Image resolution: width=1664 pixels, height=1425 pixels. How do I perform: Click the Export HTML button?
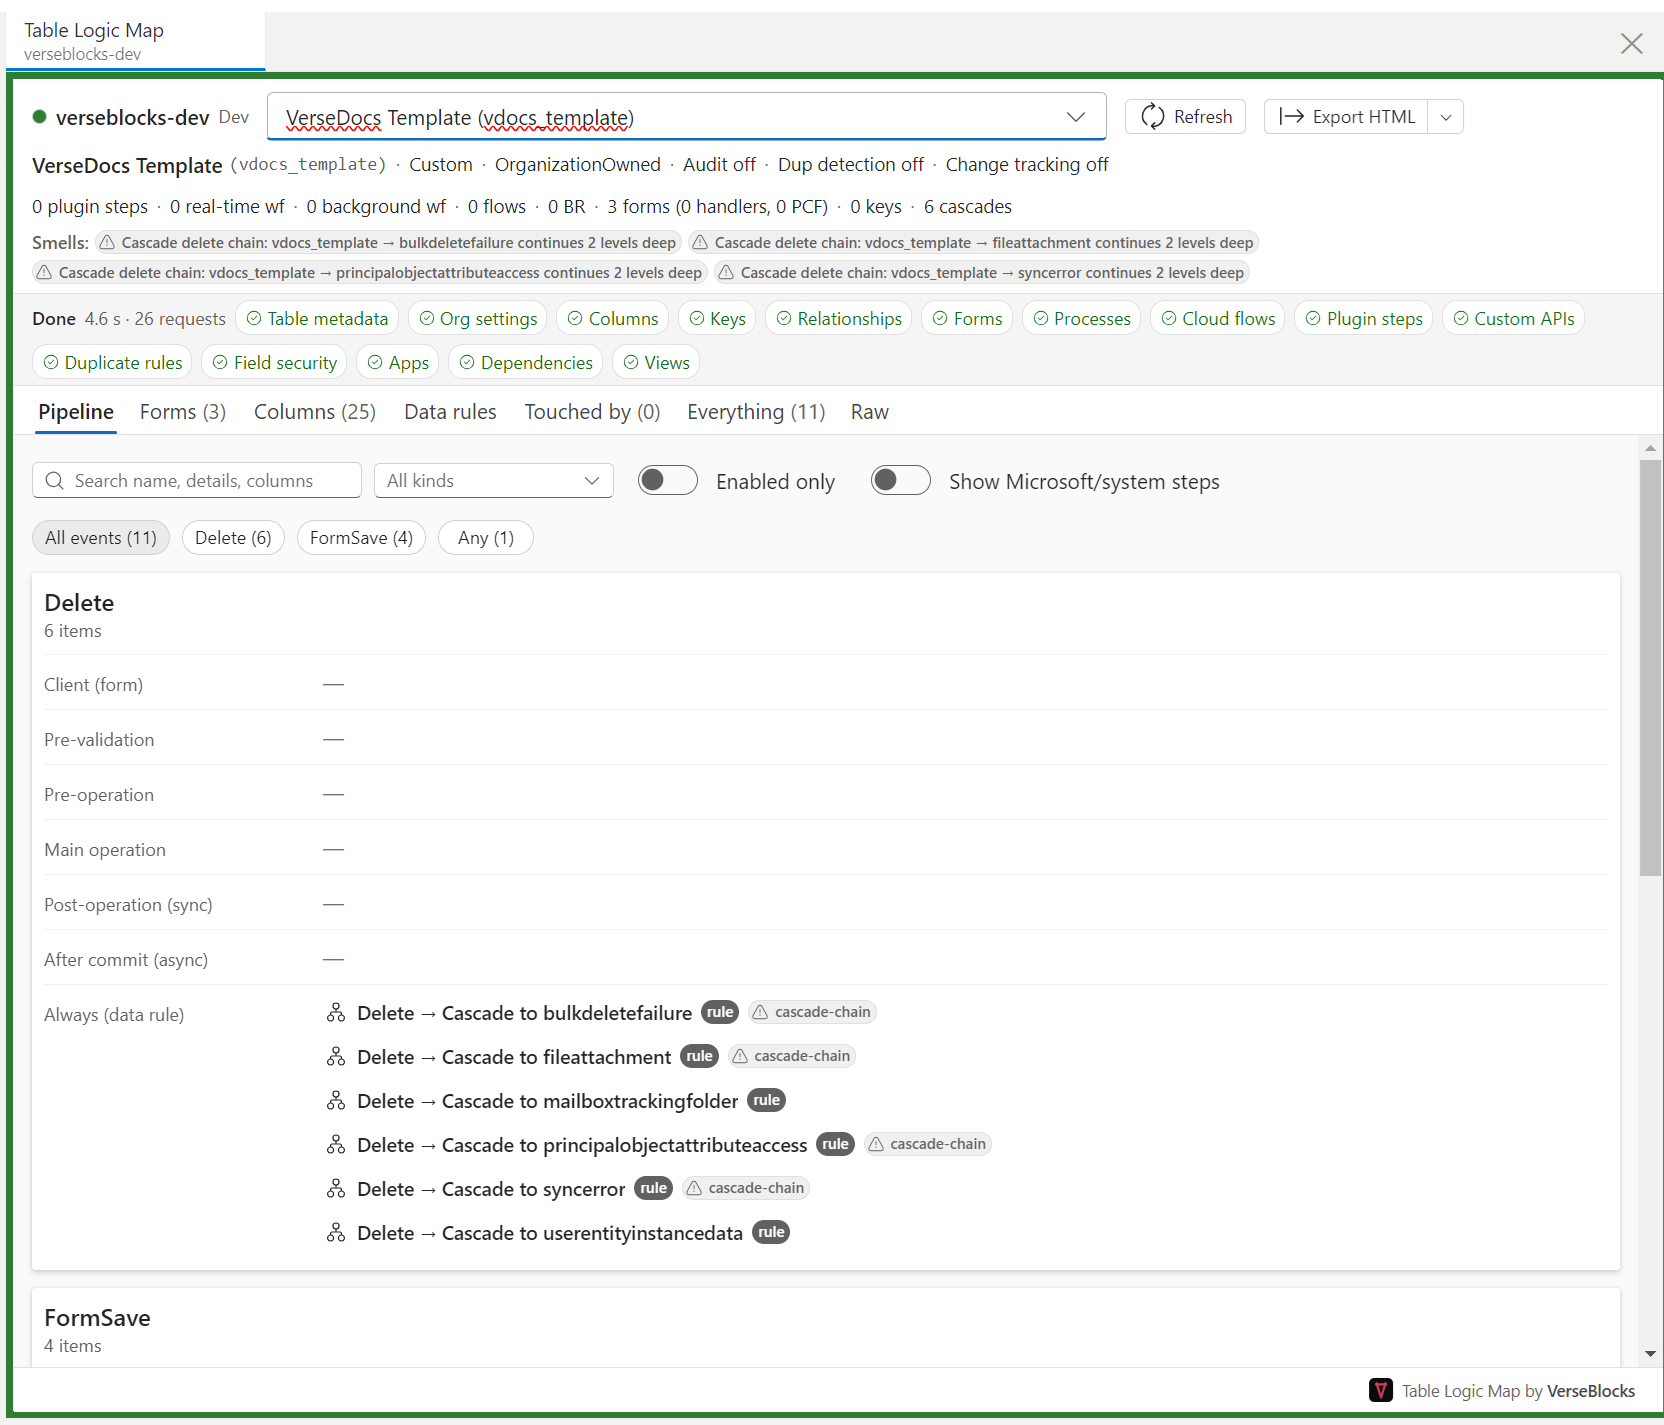1346,117
